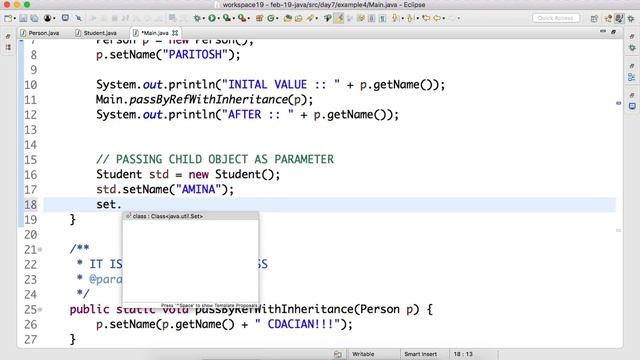Expand the Run configurations dropdown arrow
640x360 pixels.
[x=219, y=18]
